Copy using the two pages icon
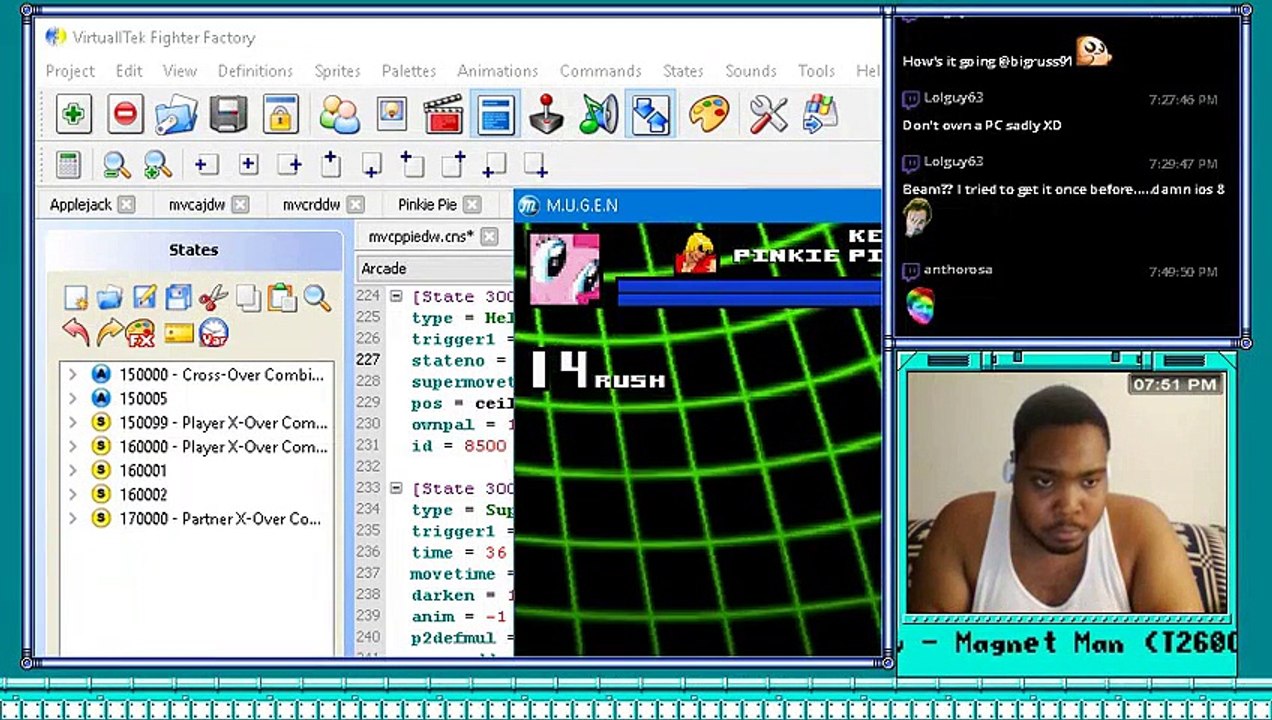Viewport: 1272px width, 720px height. tap(248, 297)
